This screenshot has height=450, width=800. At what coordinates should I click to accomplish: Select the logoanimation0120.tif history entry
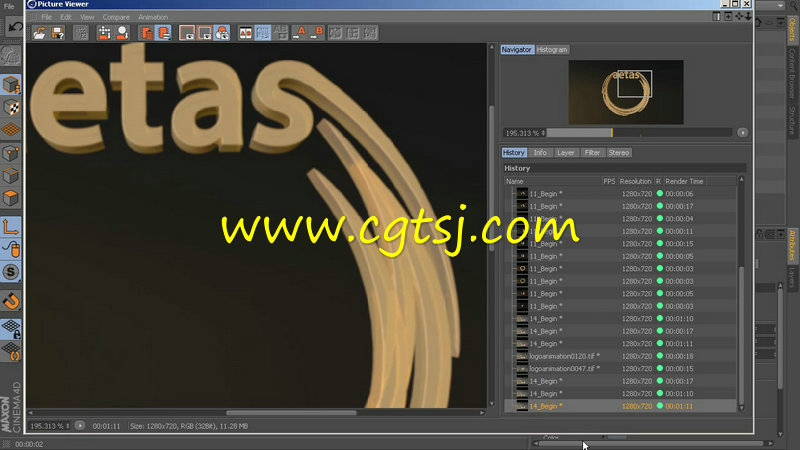(x=620, y=356)
